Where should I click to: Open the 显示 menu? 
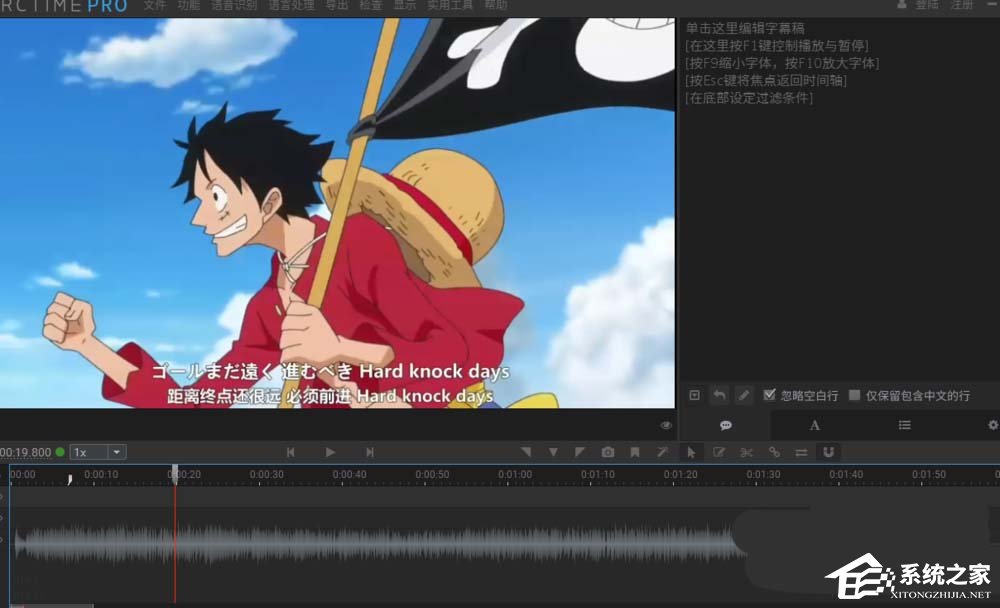click(x=404, y=5)
